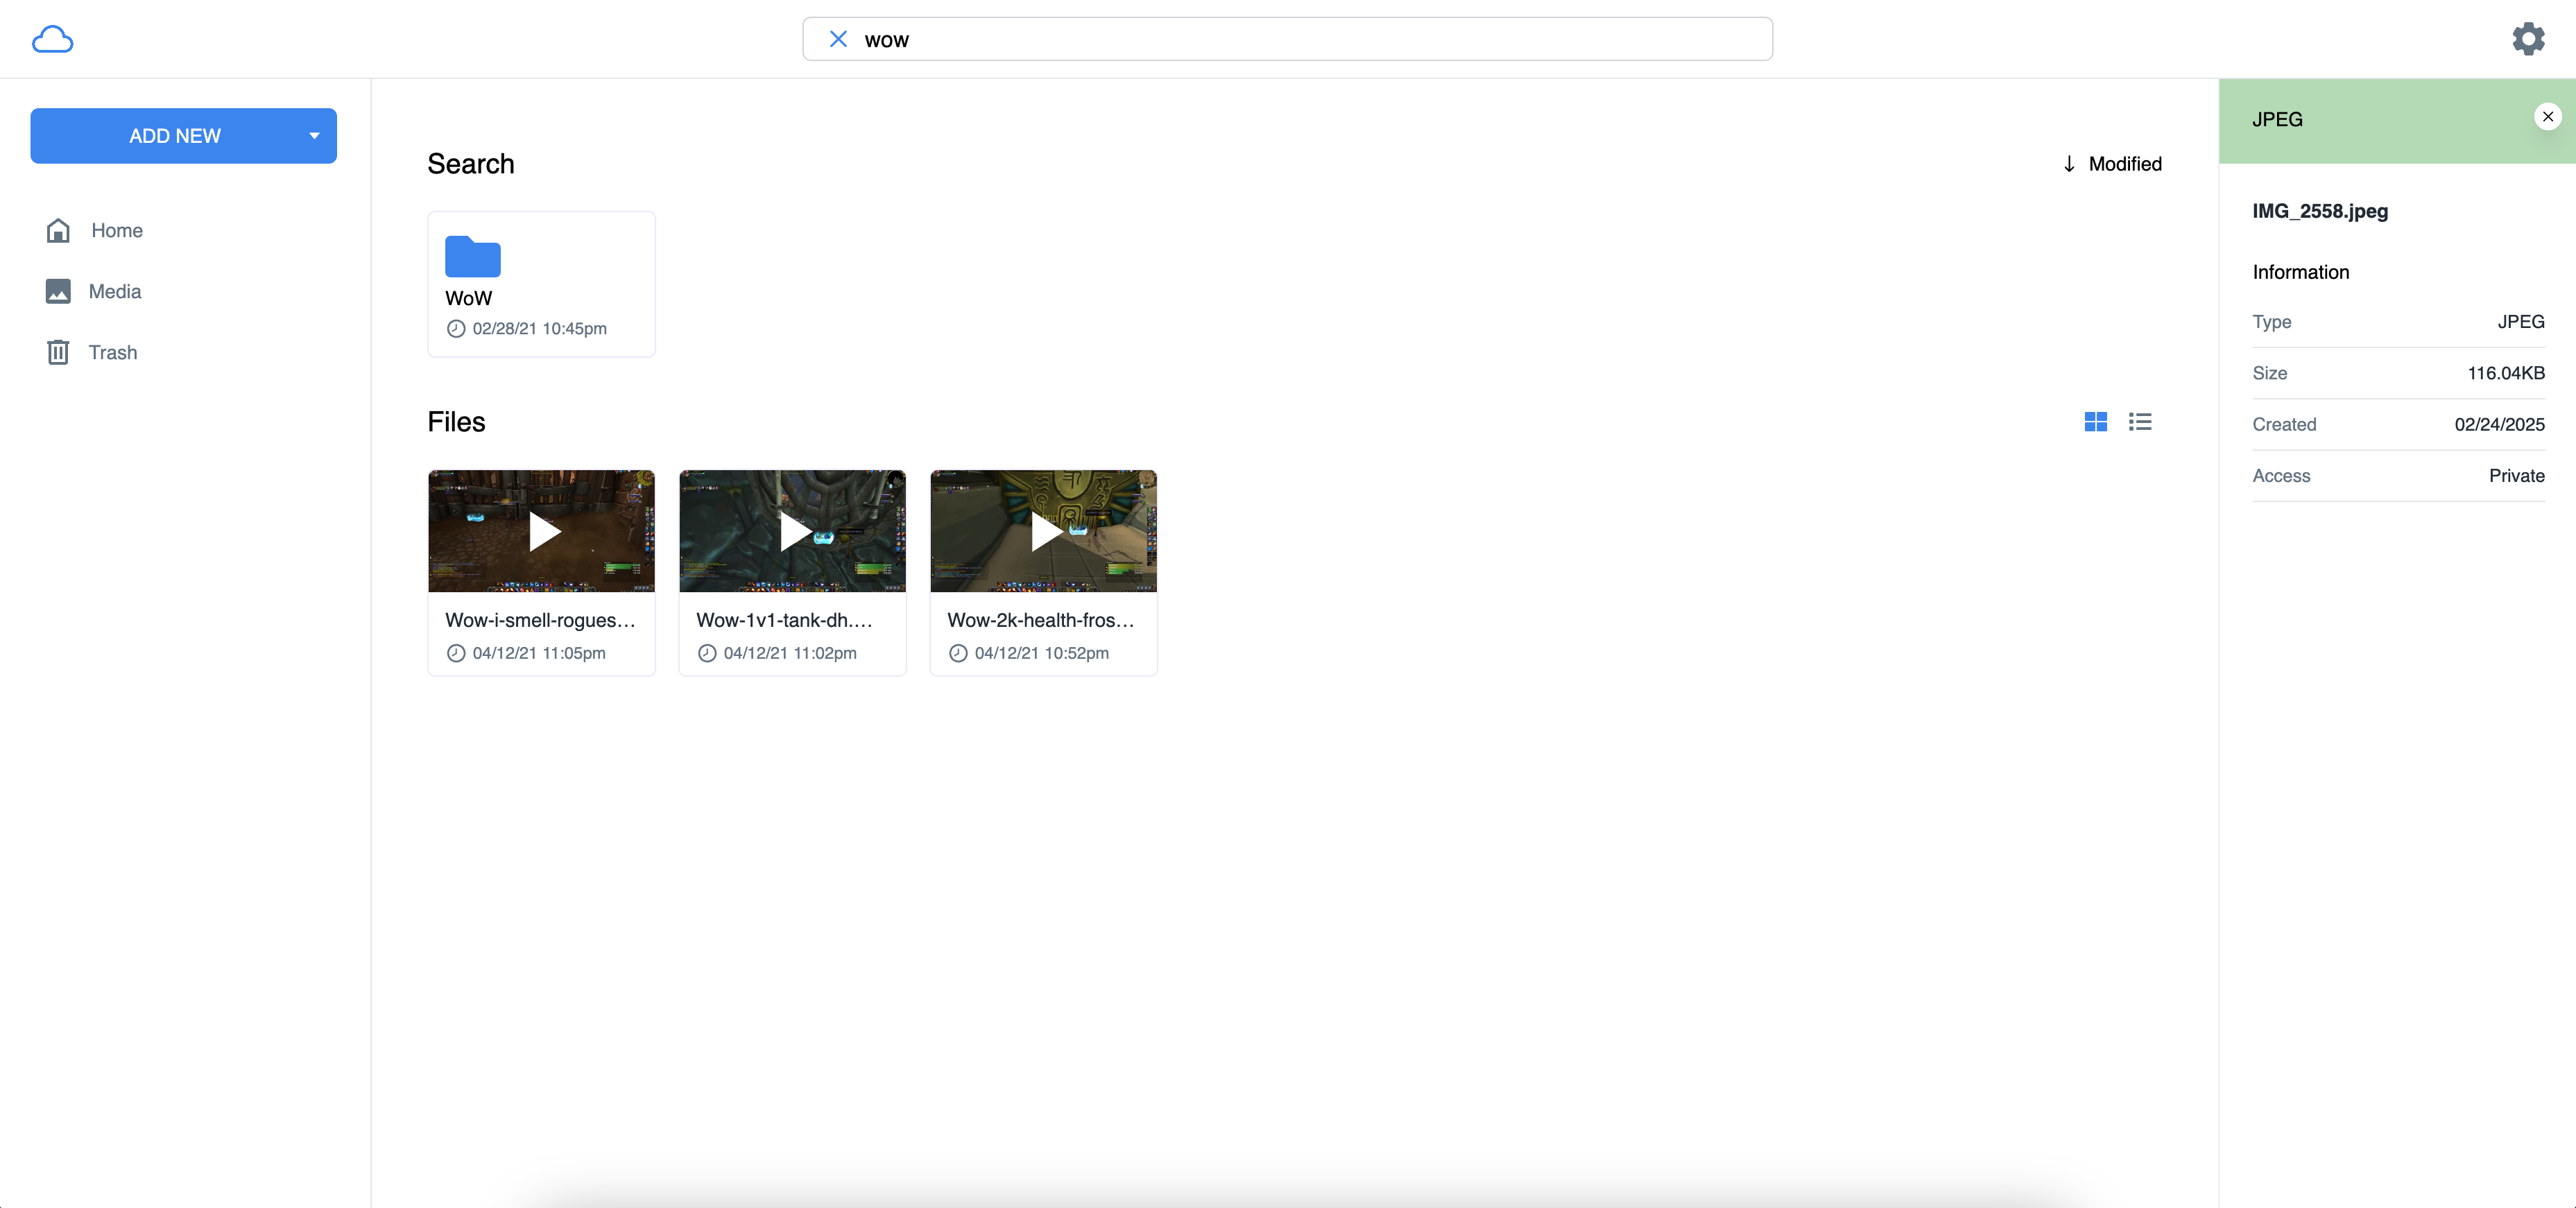Toggle sort direction arrow by Modified
The image size is (2576, 1208).
click(x=2068, y=164)
